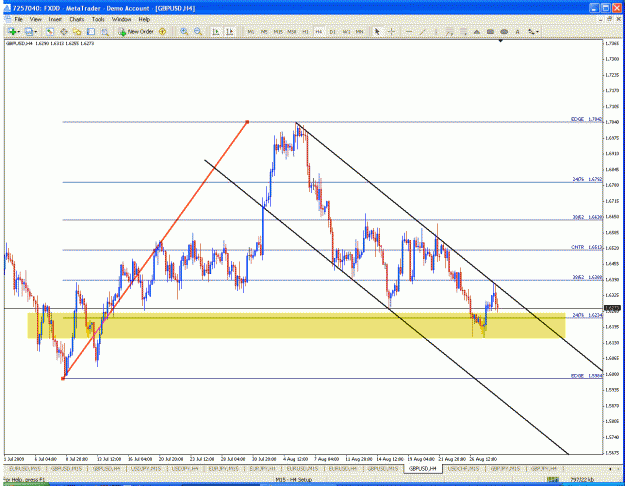Switch to the EURUSD,H4 chart tab
Viewport: 625px width, 486px height.
[x=342, y=469]
